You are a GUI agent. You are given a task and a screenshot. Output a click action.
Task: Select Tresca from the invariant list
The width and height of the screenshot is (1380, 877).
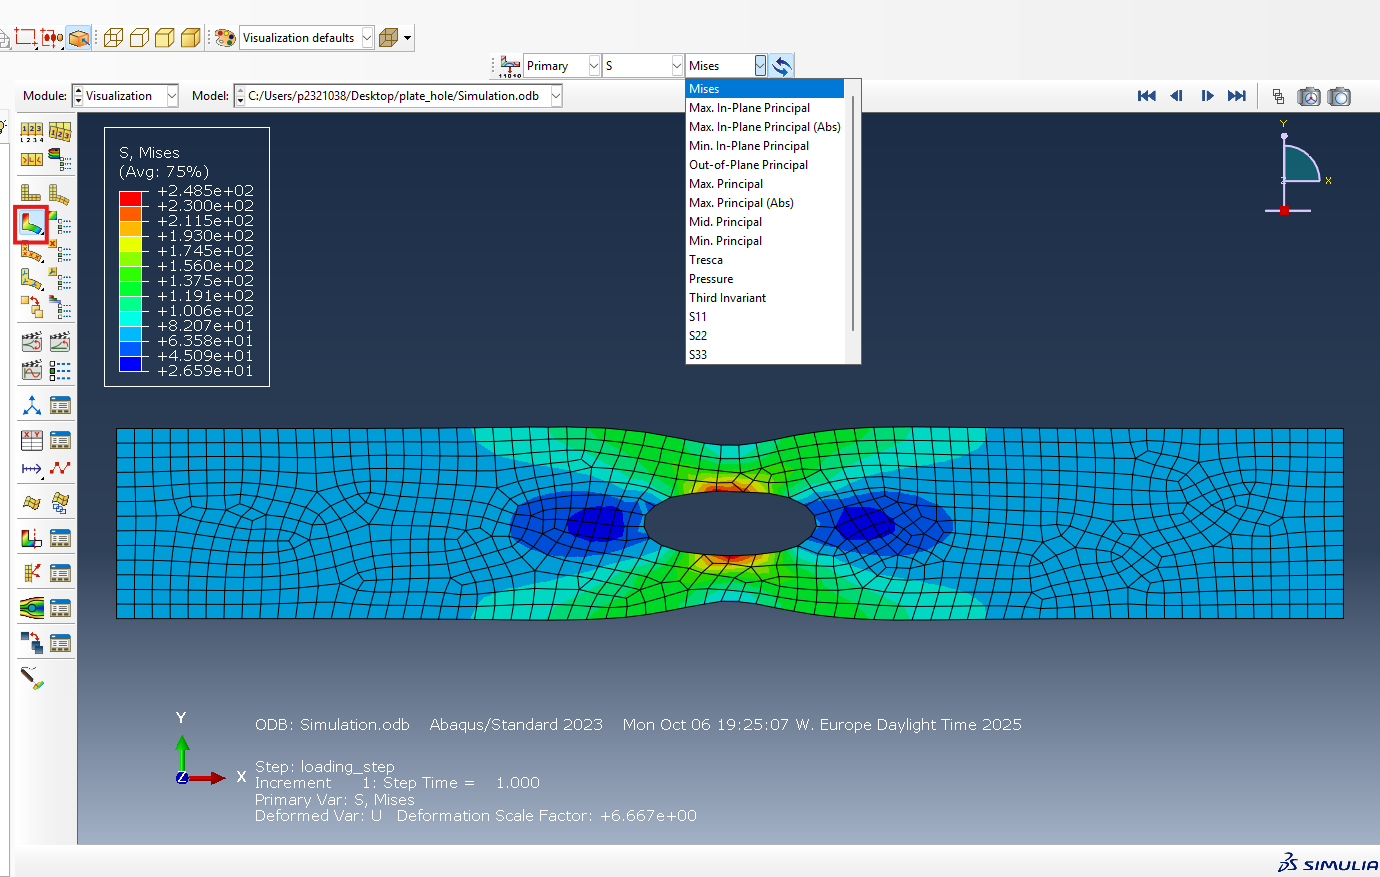706,260
